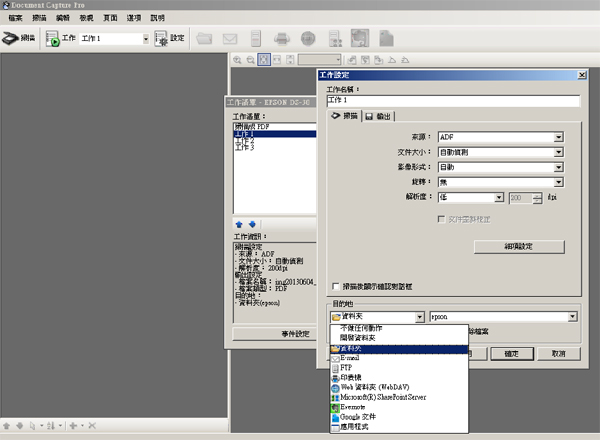Click the gray up arrow in bottom page toolbar
600x440 pixels.
coord(7,425)
